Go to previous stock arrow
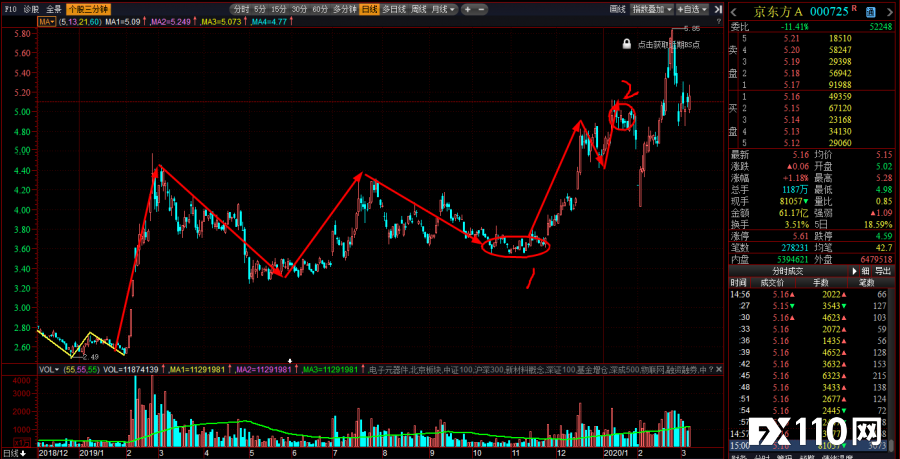The width and height of the screenshot is (900, 459). (x=735, y=11)
